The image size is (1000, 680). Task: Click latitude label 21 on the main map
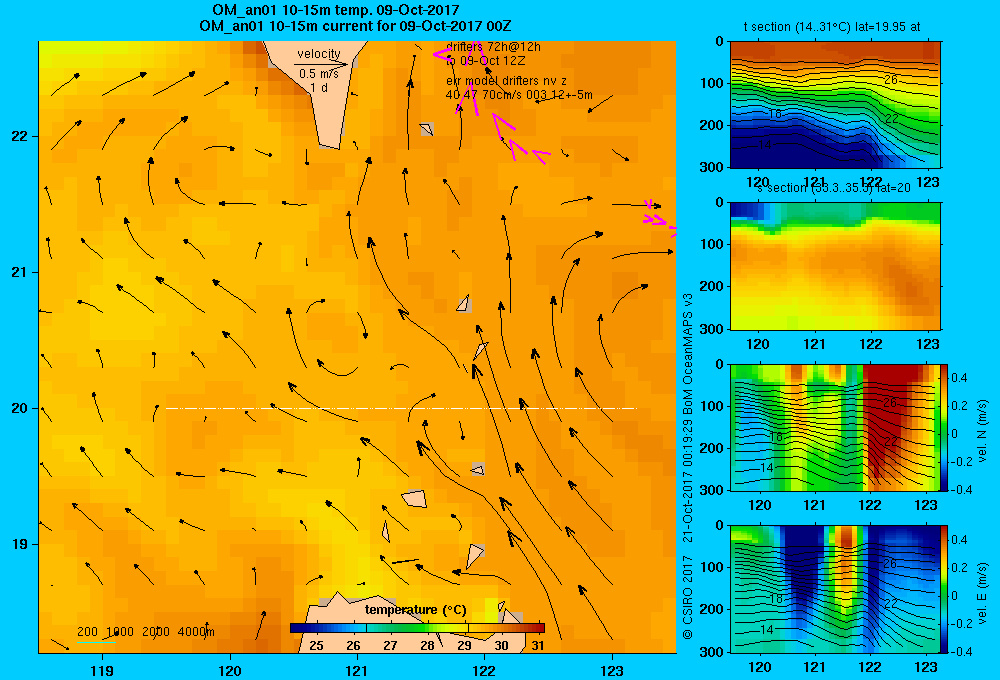point(19,272)
